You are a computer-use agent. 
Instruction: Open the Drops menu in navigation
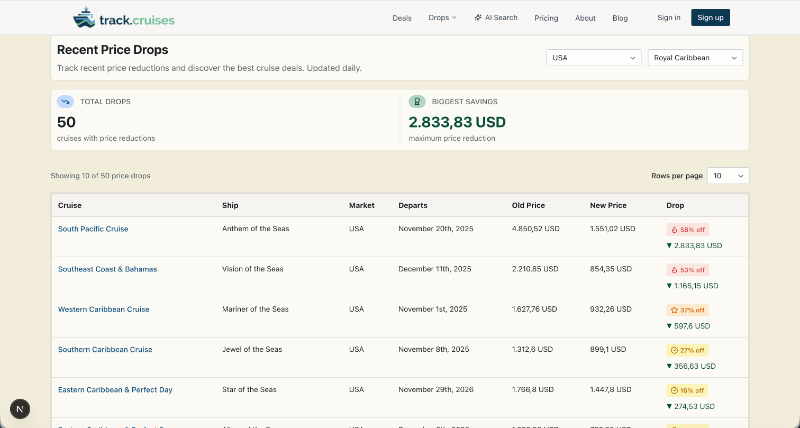click(441, 18)
